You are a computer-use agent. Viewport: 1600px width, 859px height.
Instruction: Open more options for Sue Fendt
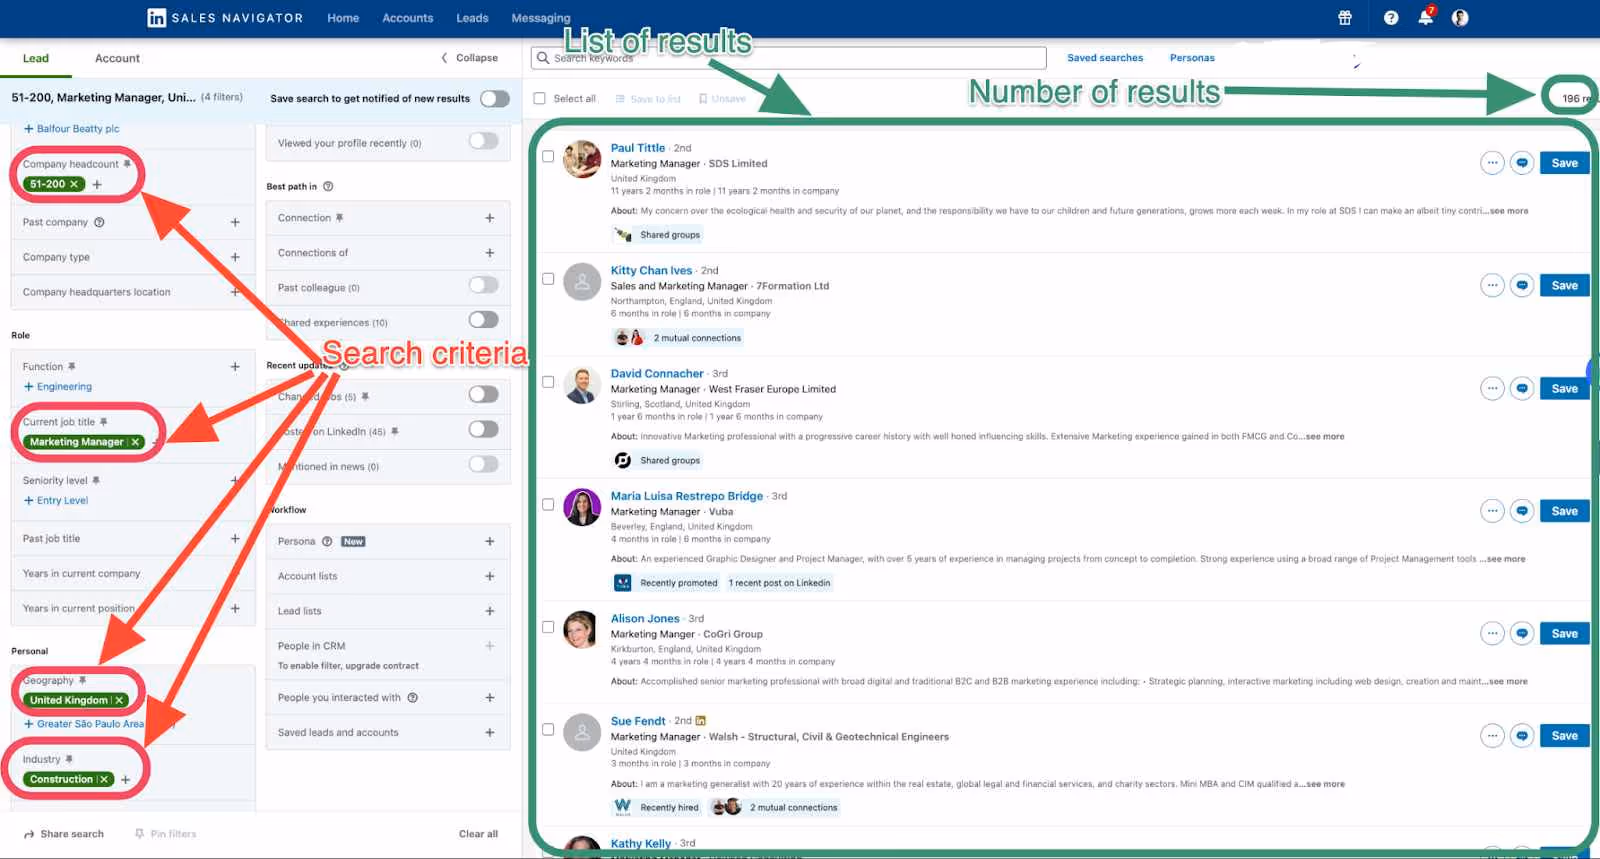1492,736
